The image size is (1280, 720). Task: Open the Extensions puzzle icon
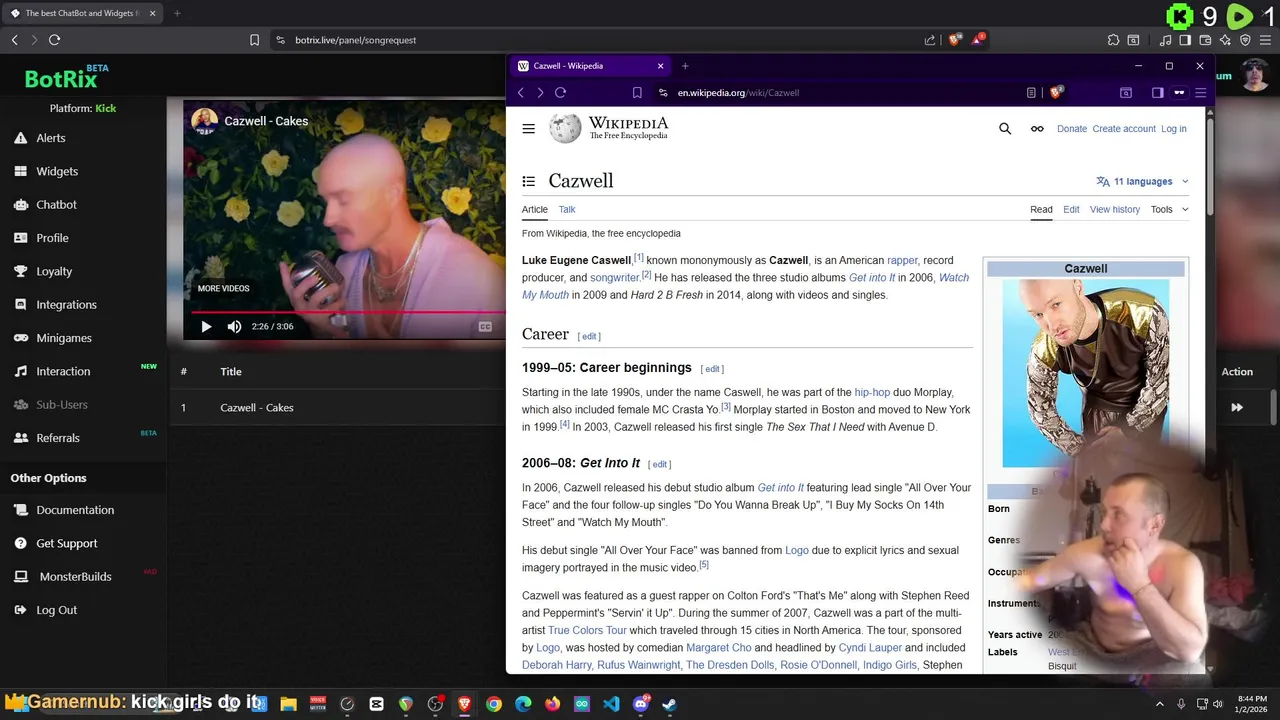click(1113, 40)
